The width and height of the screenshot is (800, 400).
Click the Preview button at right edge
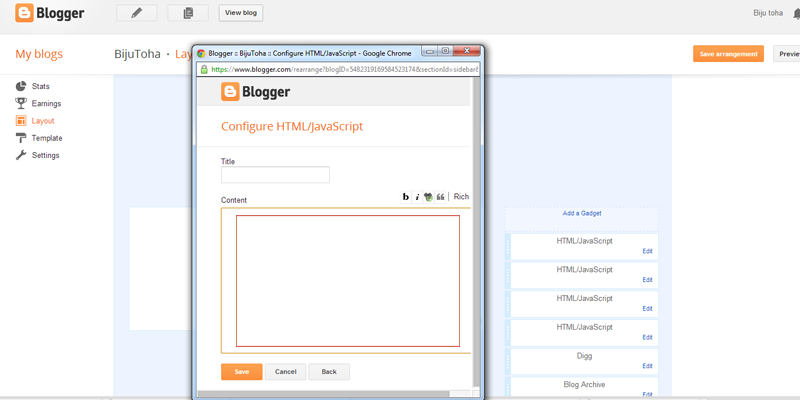pos(787,54)
